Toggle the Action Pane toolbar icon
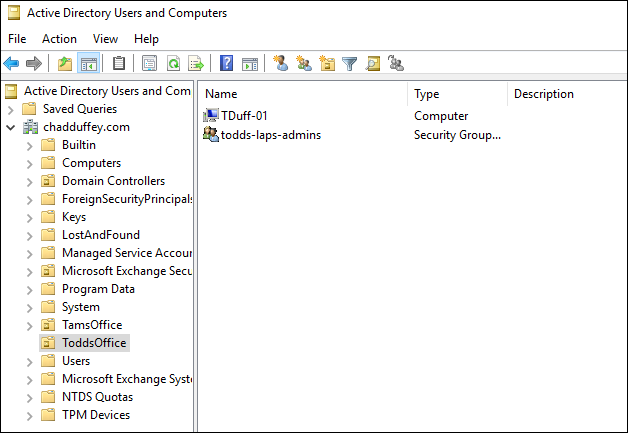The width and height of the screenshot is (628, 433). (x=250, y=63)
